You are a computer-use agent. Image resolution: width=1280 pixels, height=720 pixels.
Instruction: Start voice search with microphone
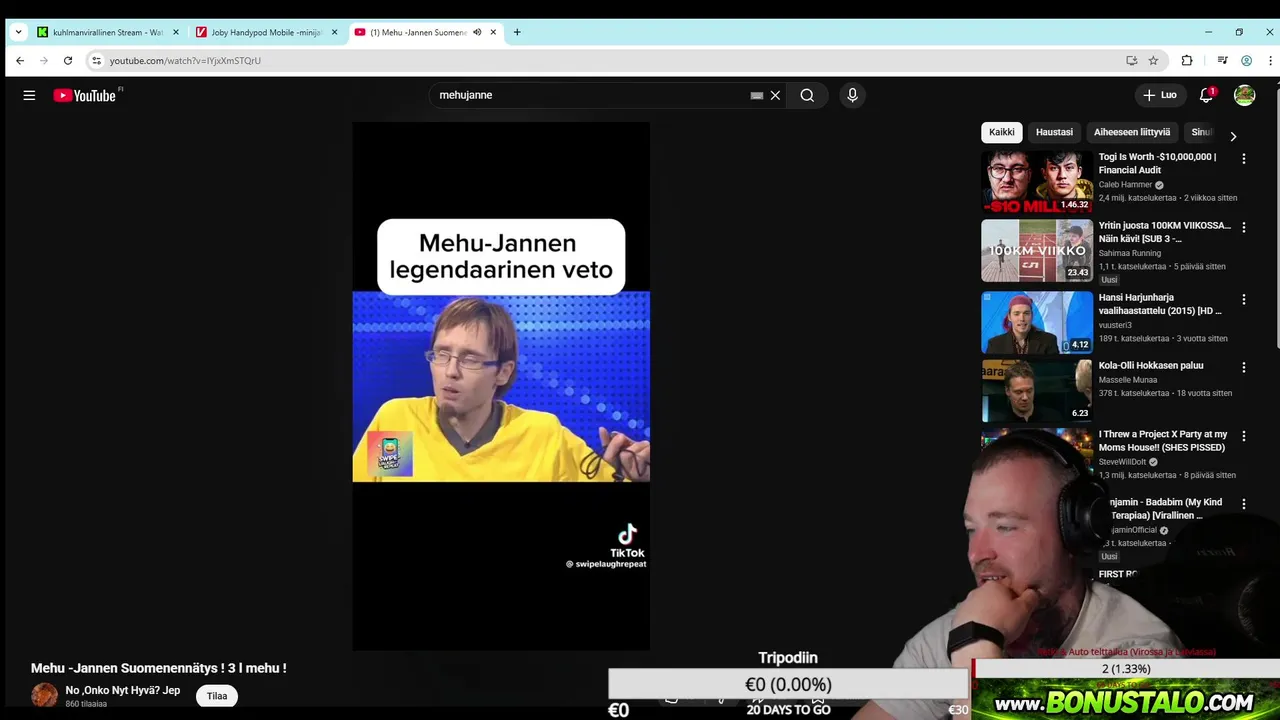click(x=852, y=95)
